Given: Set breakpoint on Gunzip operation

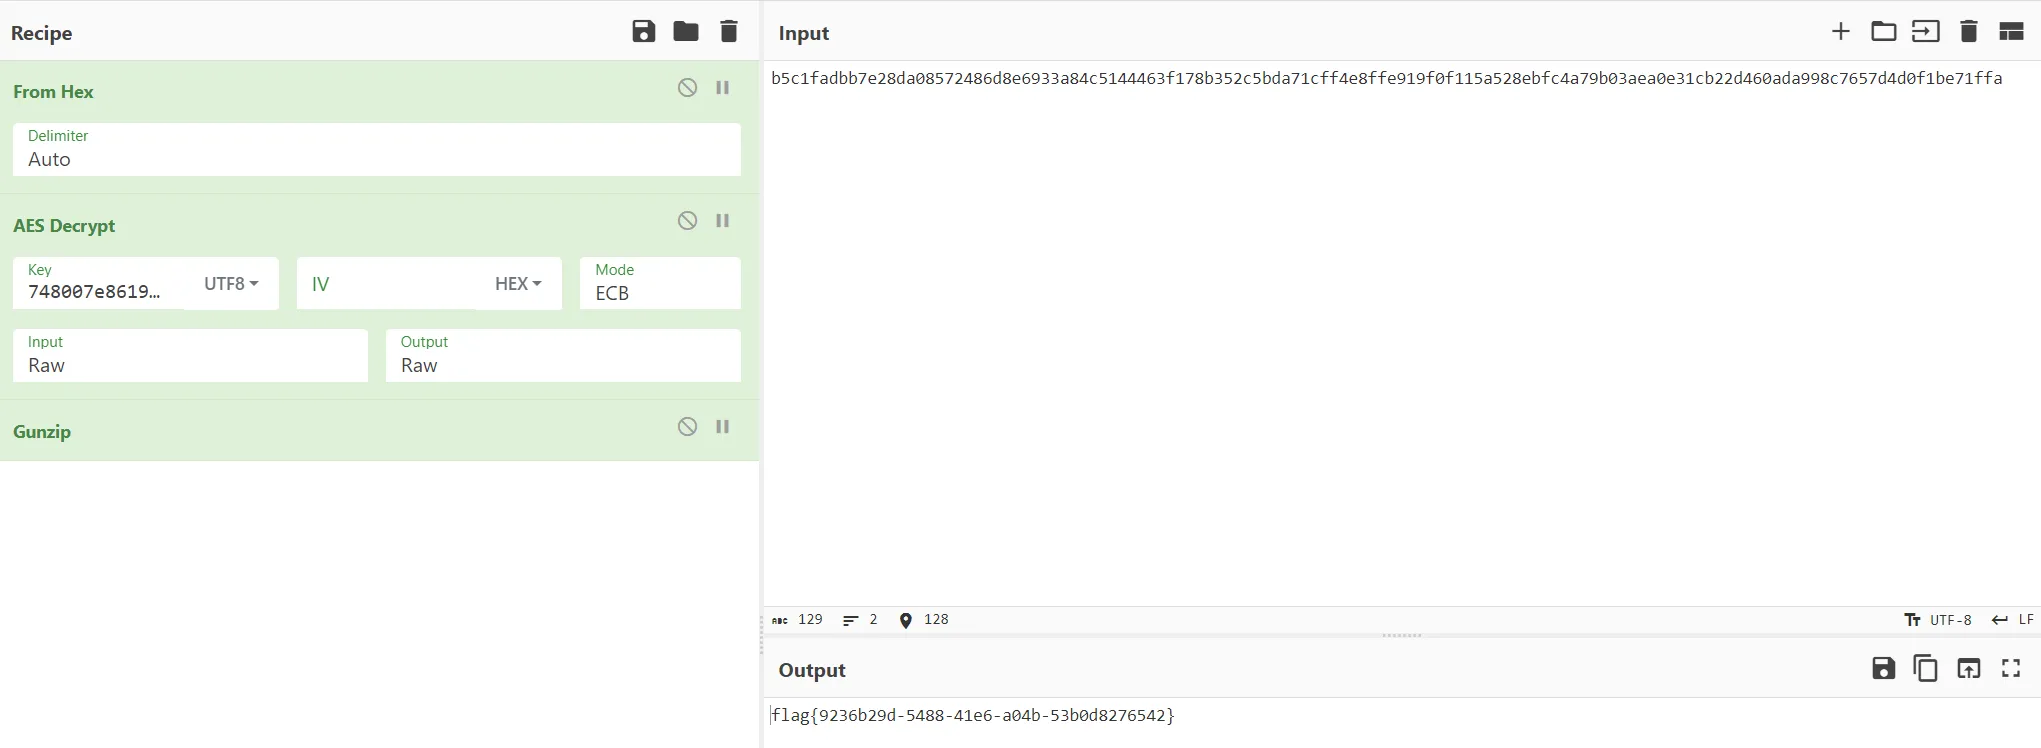Looking at the screenshot, I should click(x=722, y=427).
